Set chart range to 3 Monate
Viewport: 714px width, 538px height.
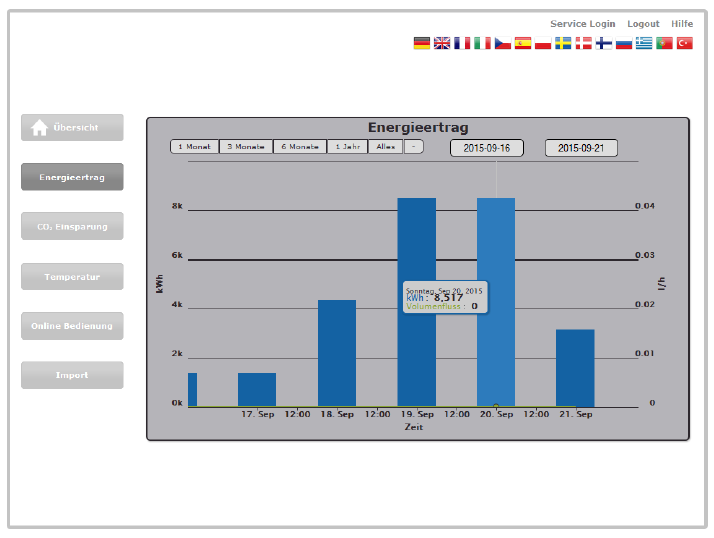246,147
